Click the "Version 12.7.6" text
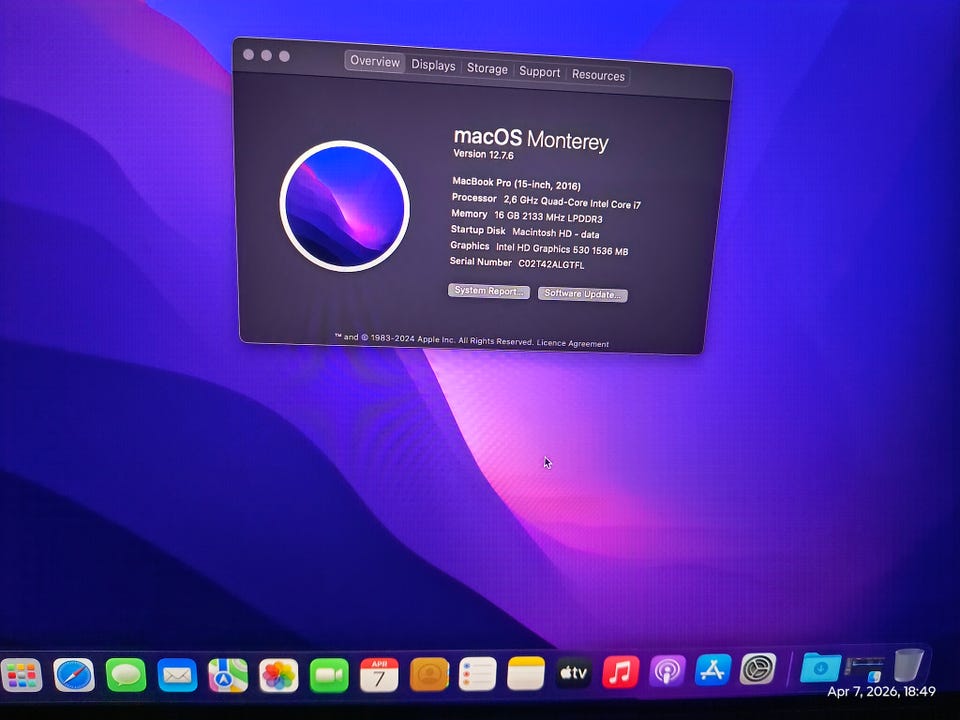 (x=483, y=154)
